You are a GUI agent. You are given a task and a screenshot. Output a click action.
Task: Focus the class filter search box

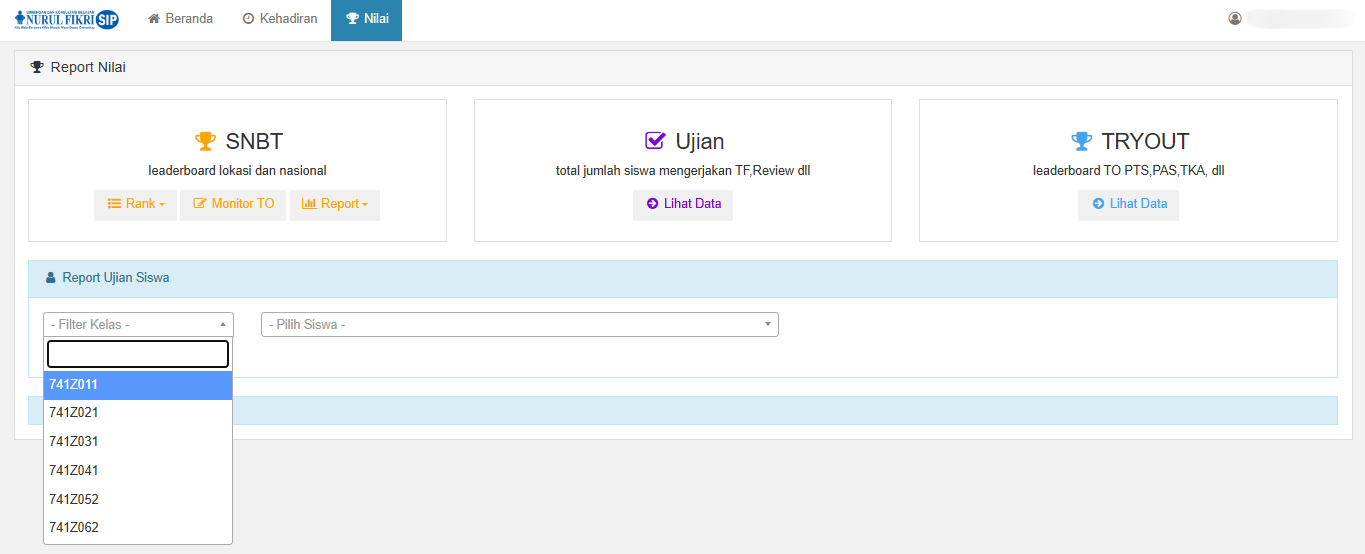click(138, 354)
